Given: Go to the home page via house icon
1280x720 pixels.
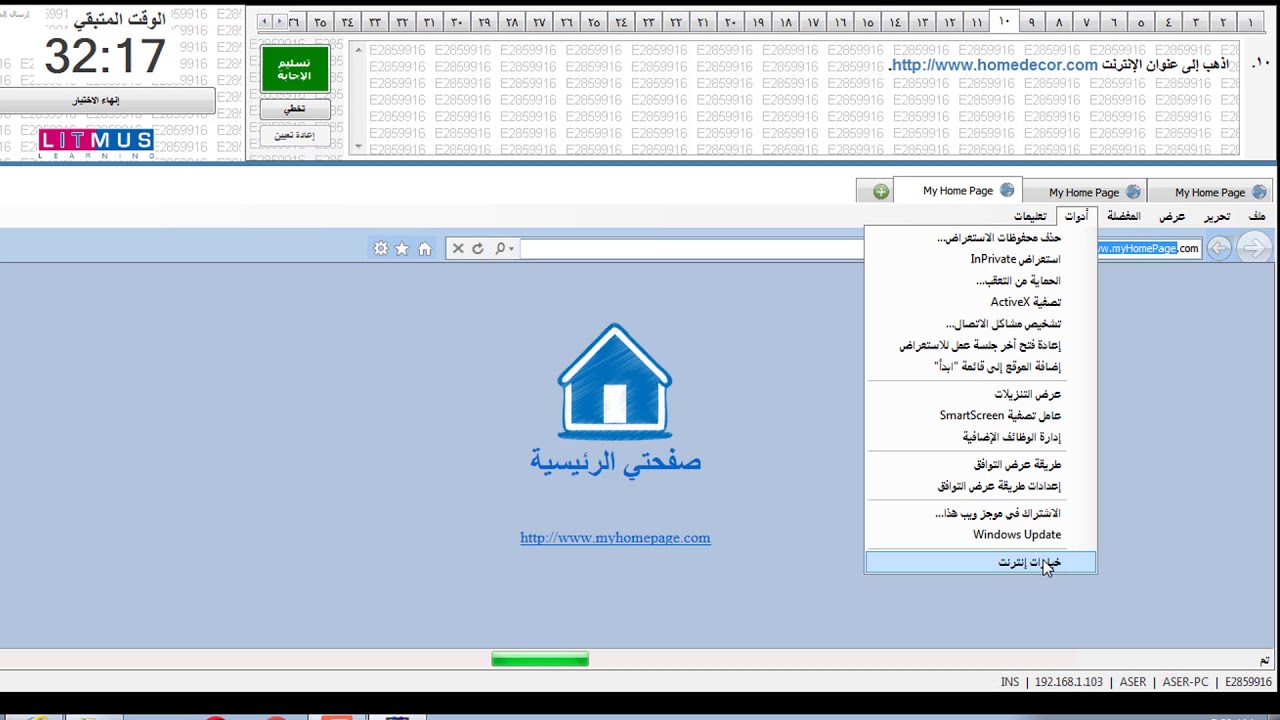Looking at the screenshot, I should coord(425,249).
